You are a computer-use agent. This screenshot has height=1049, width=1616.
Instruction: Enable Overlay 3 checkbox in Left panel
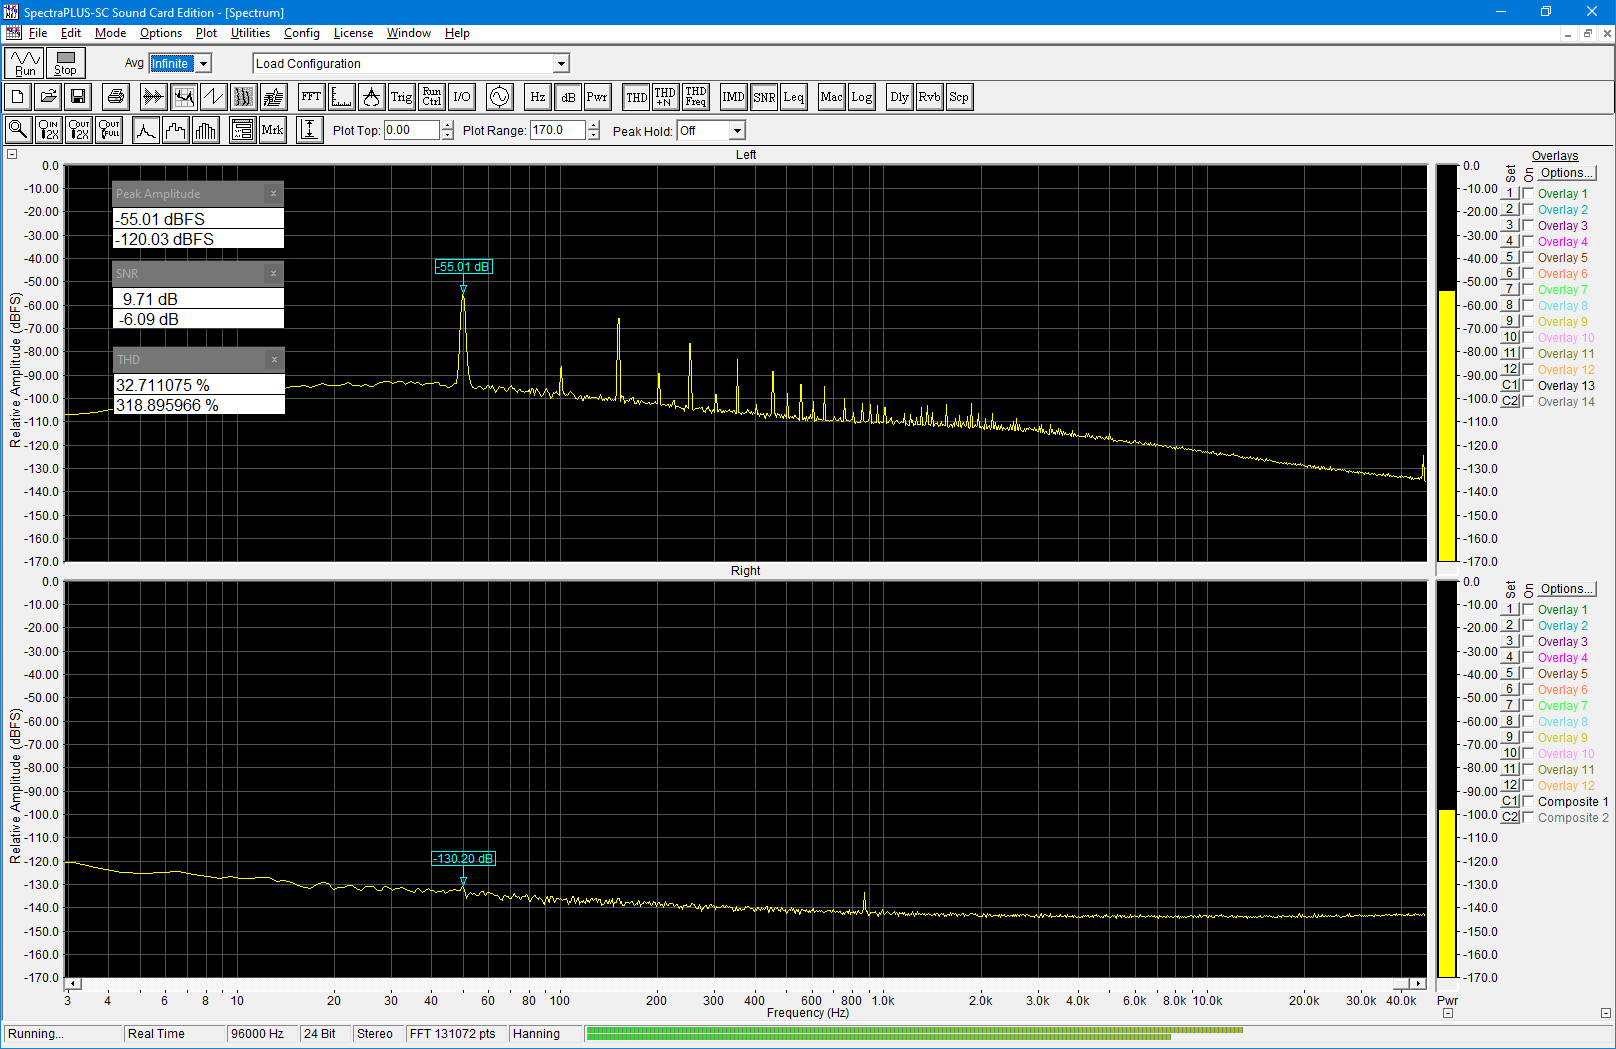coord(1528,226)
